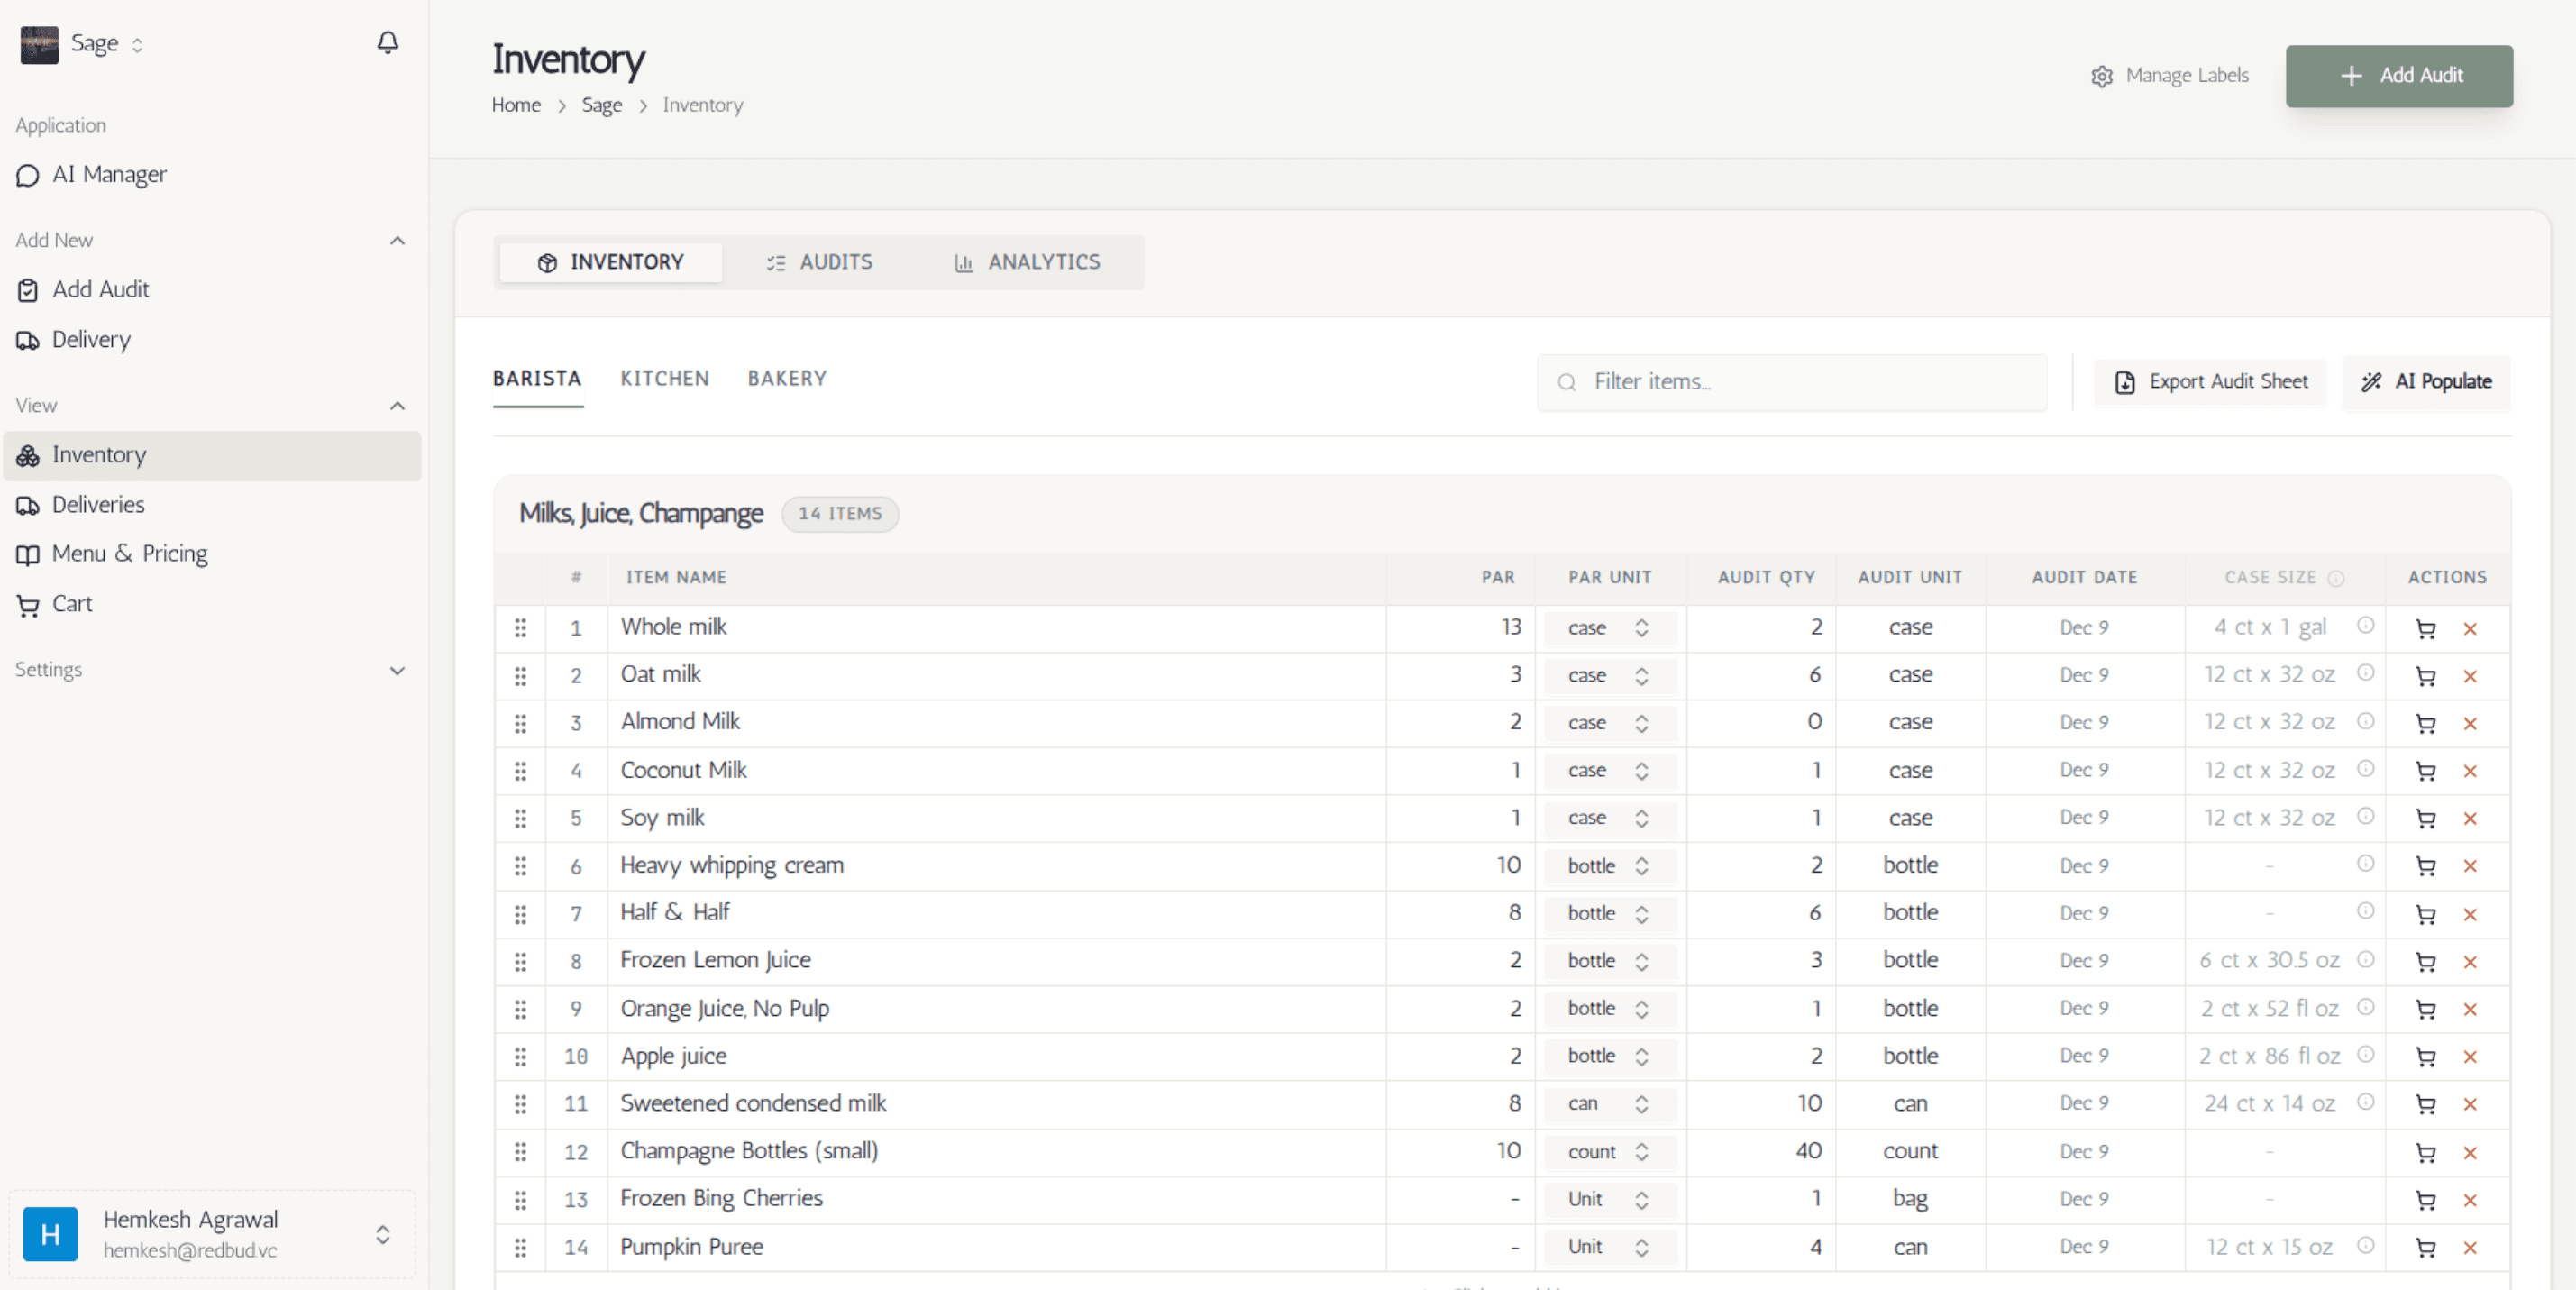2576x1290 pixels.
Task: Click the notification bell
Action: pyautogui.click(x=388, y=42)
